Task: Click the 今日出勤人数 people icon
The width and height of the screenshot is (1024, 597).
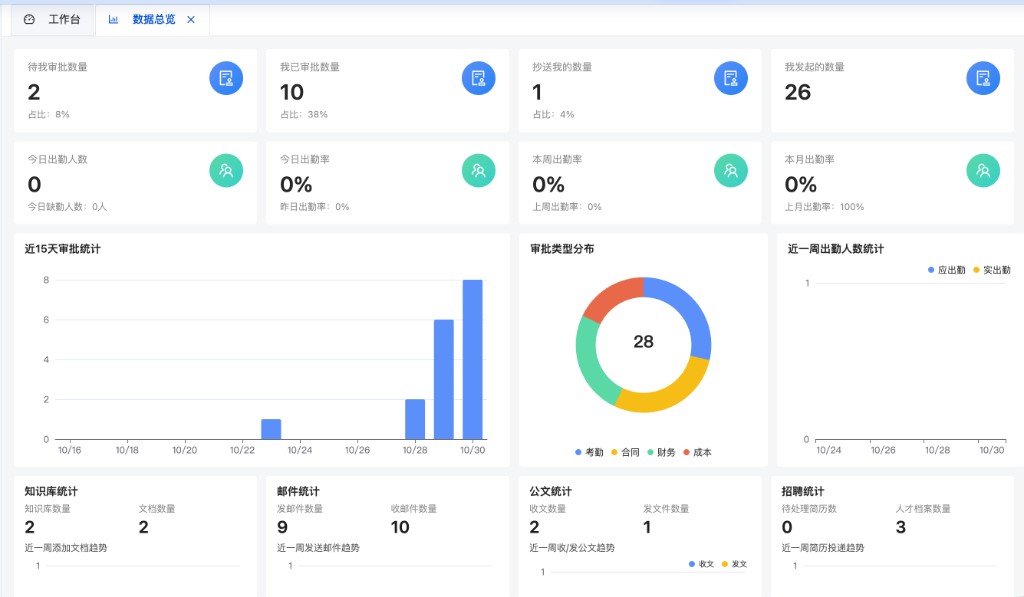Action: coord(226,170)
